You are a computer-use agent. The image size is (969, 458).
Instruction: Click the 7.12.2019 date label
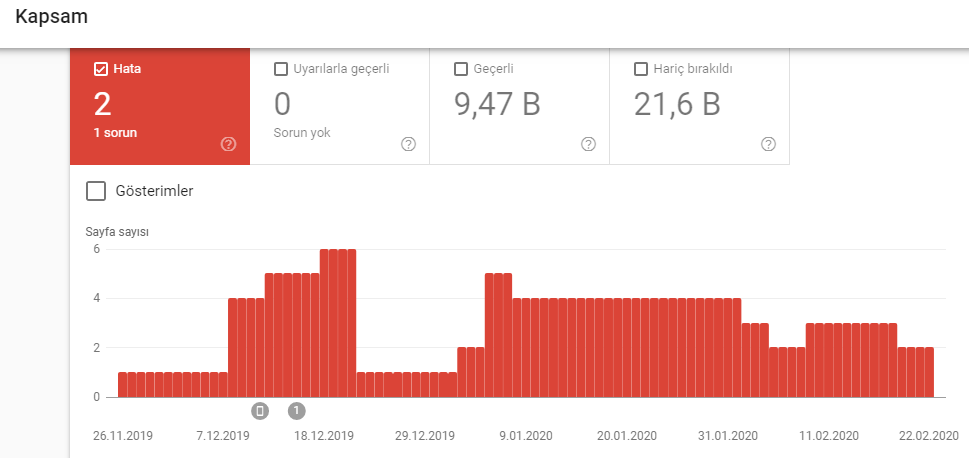click(x=223, y=436)
